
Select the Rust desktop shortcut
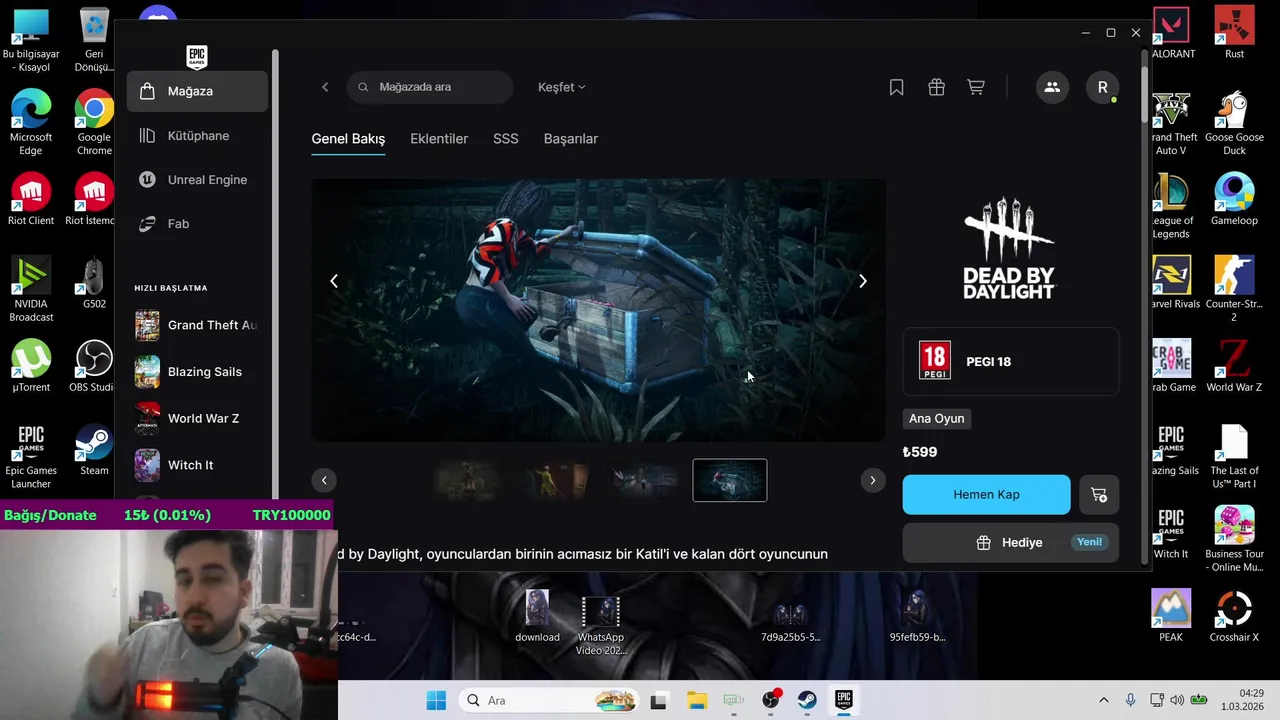[x=1234, y=33]
